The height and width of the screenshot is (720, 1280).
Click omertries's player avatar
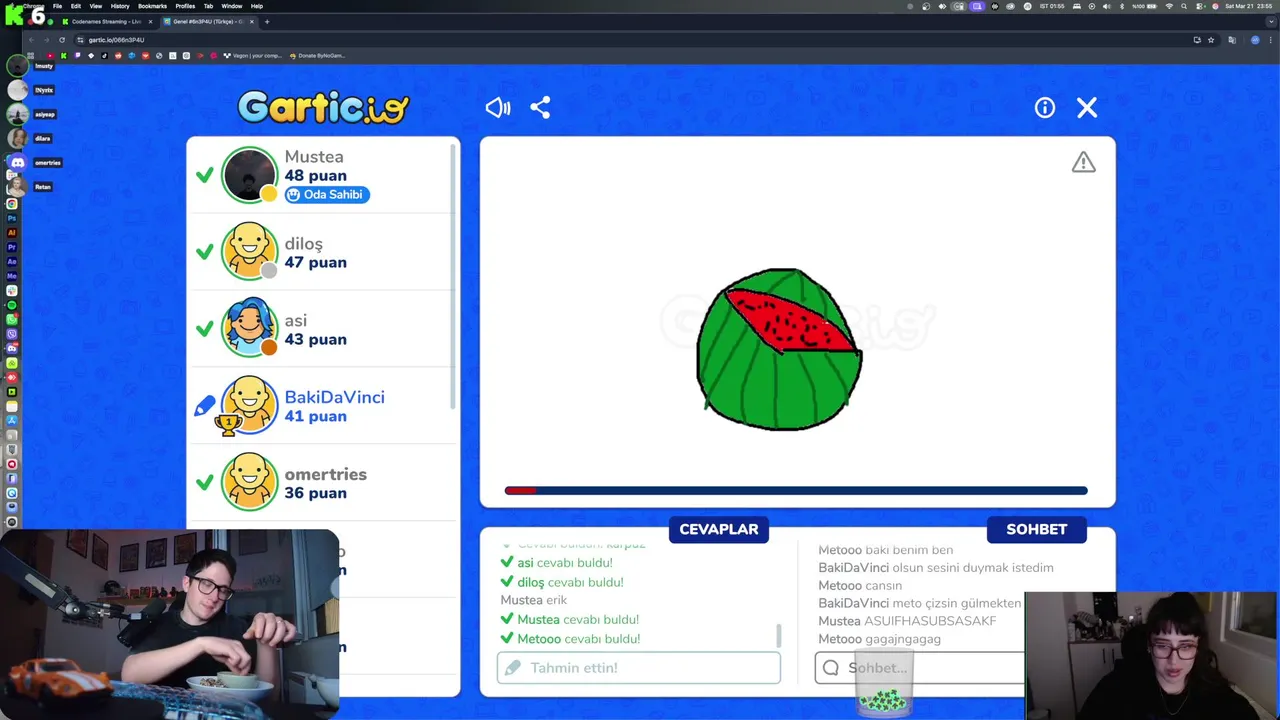pos(249,482)
